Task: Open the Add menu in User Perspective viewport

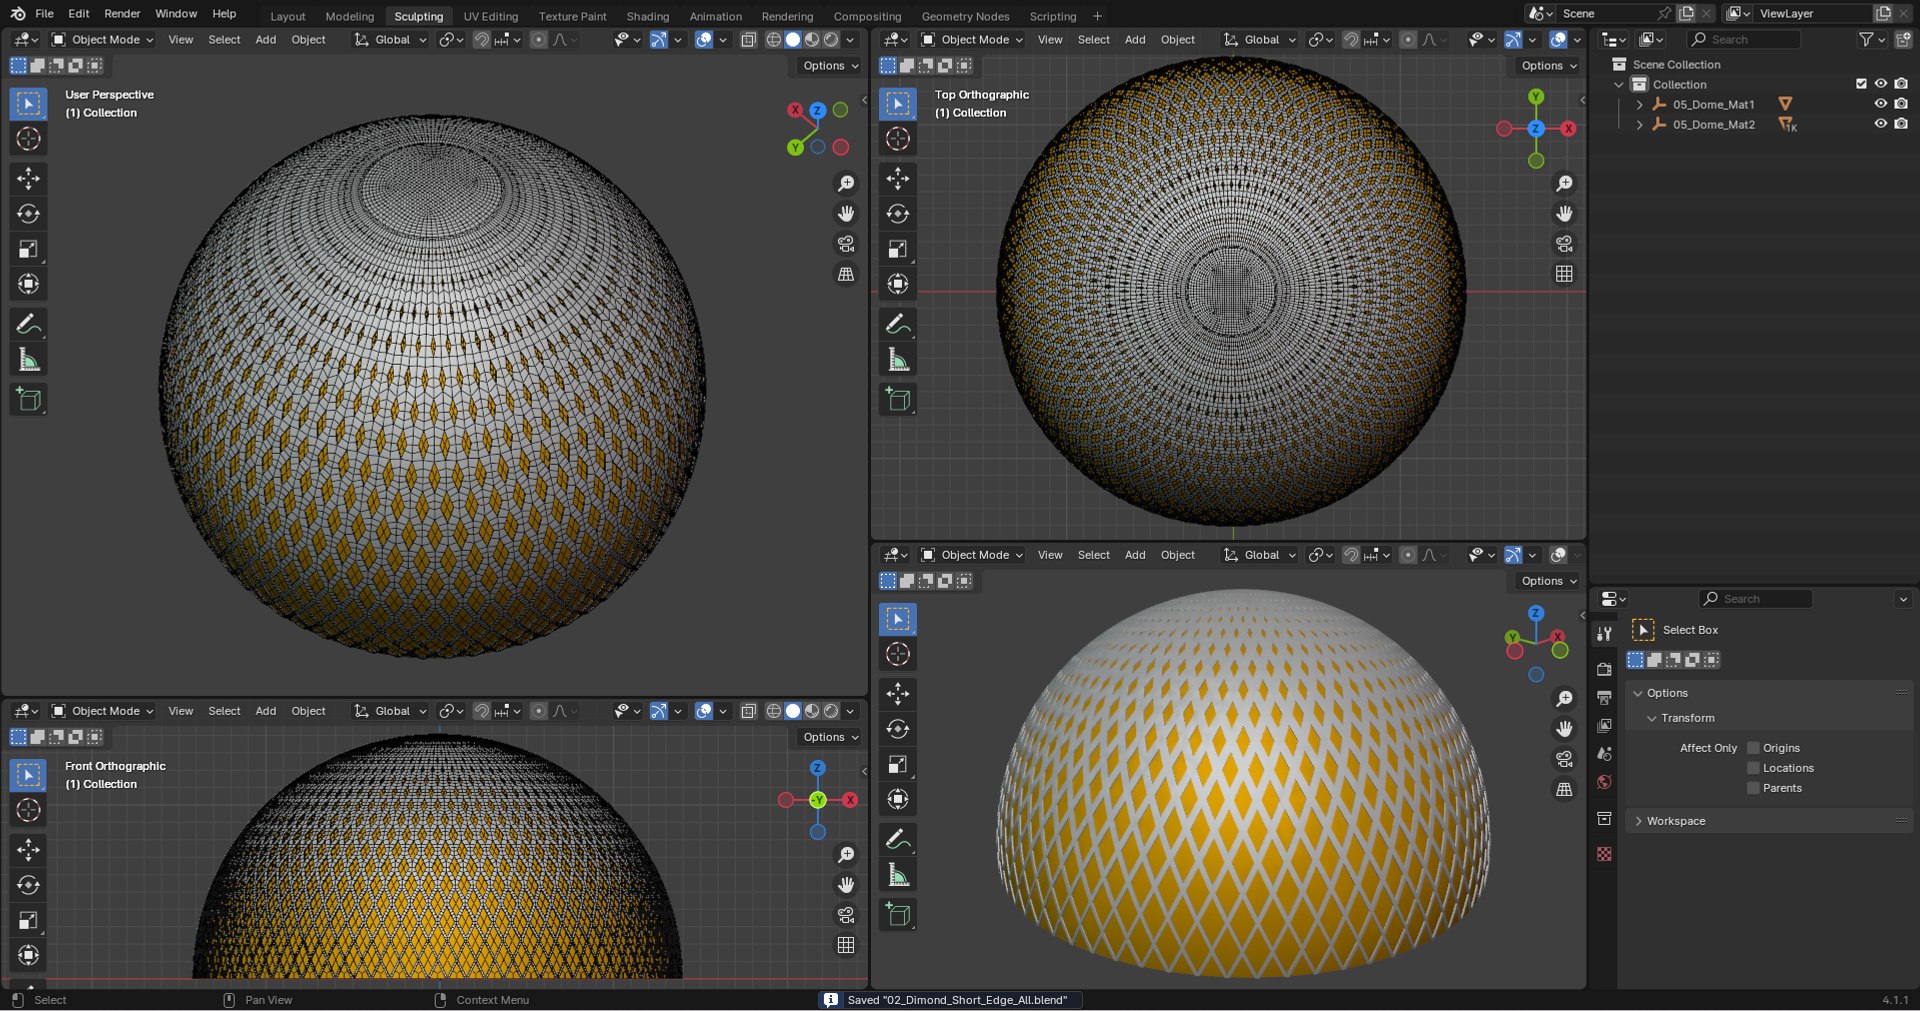Action: click(x=265, y=40)
